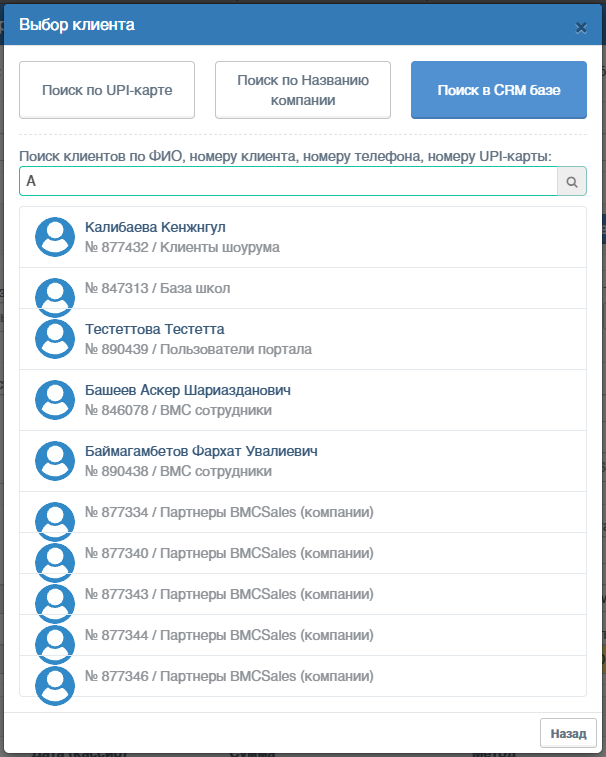Click text № 877343 / Партнеры BMCSales

coord(229,594)
